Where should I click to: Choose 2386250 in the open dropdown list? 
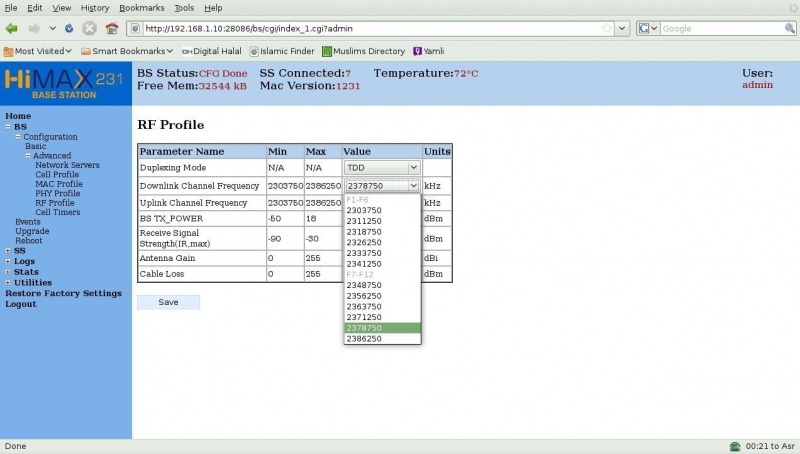[x=363, y=338]
